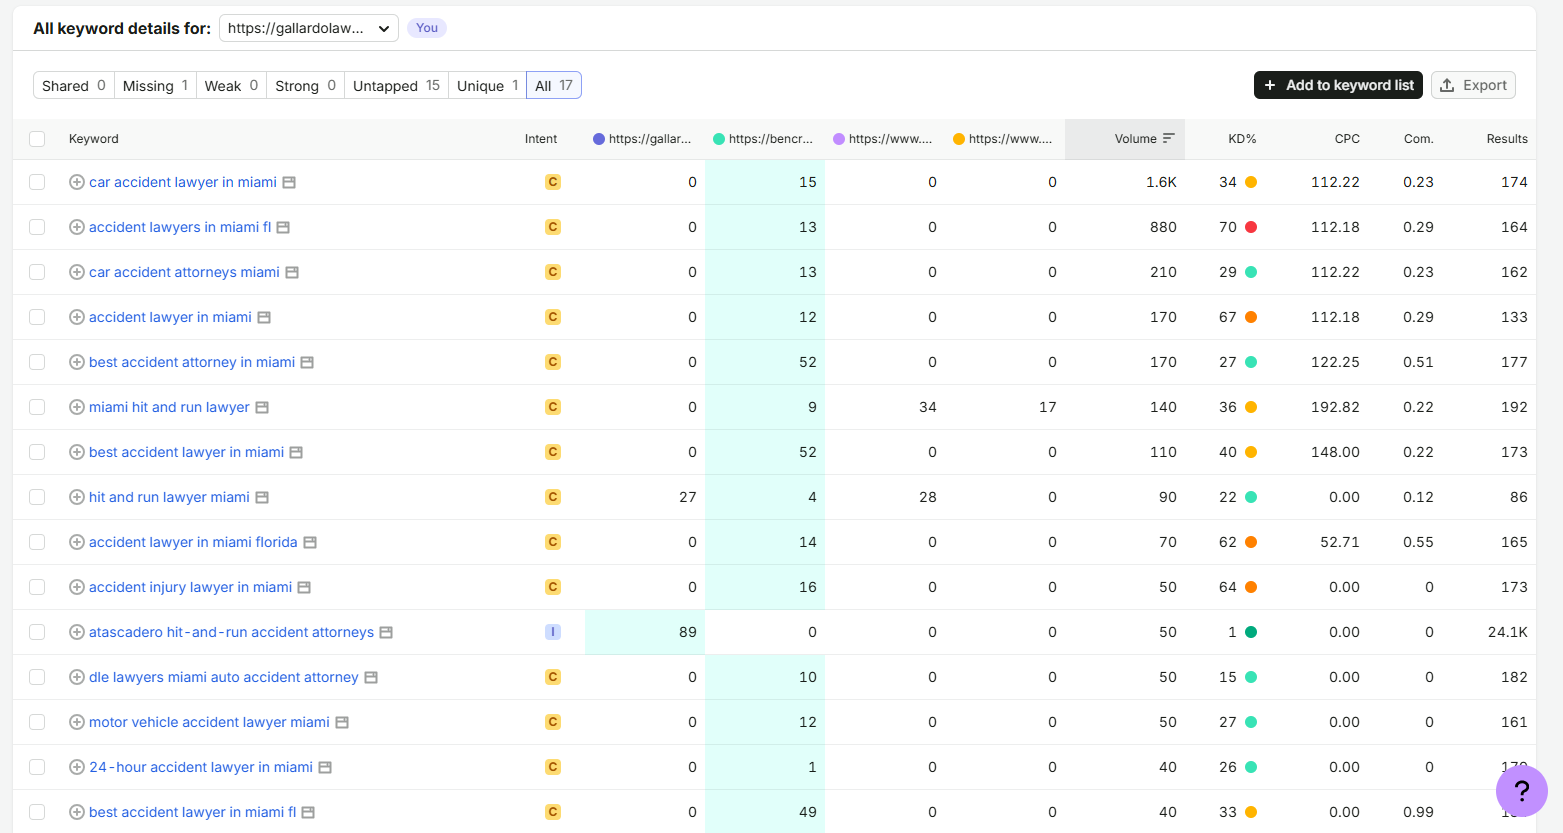Tick the select-all checkbox in table header

click(37, 139)
